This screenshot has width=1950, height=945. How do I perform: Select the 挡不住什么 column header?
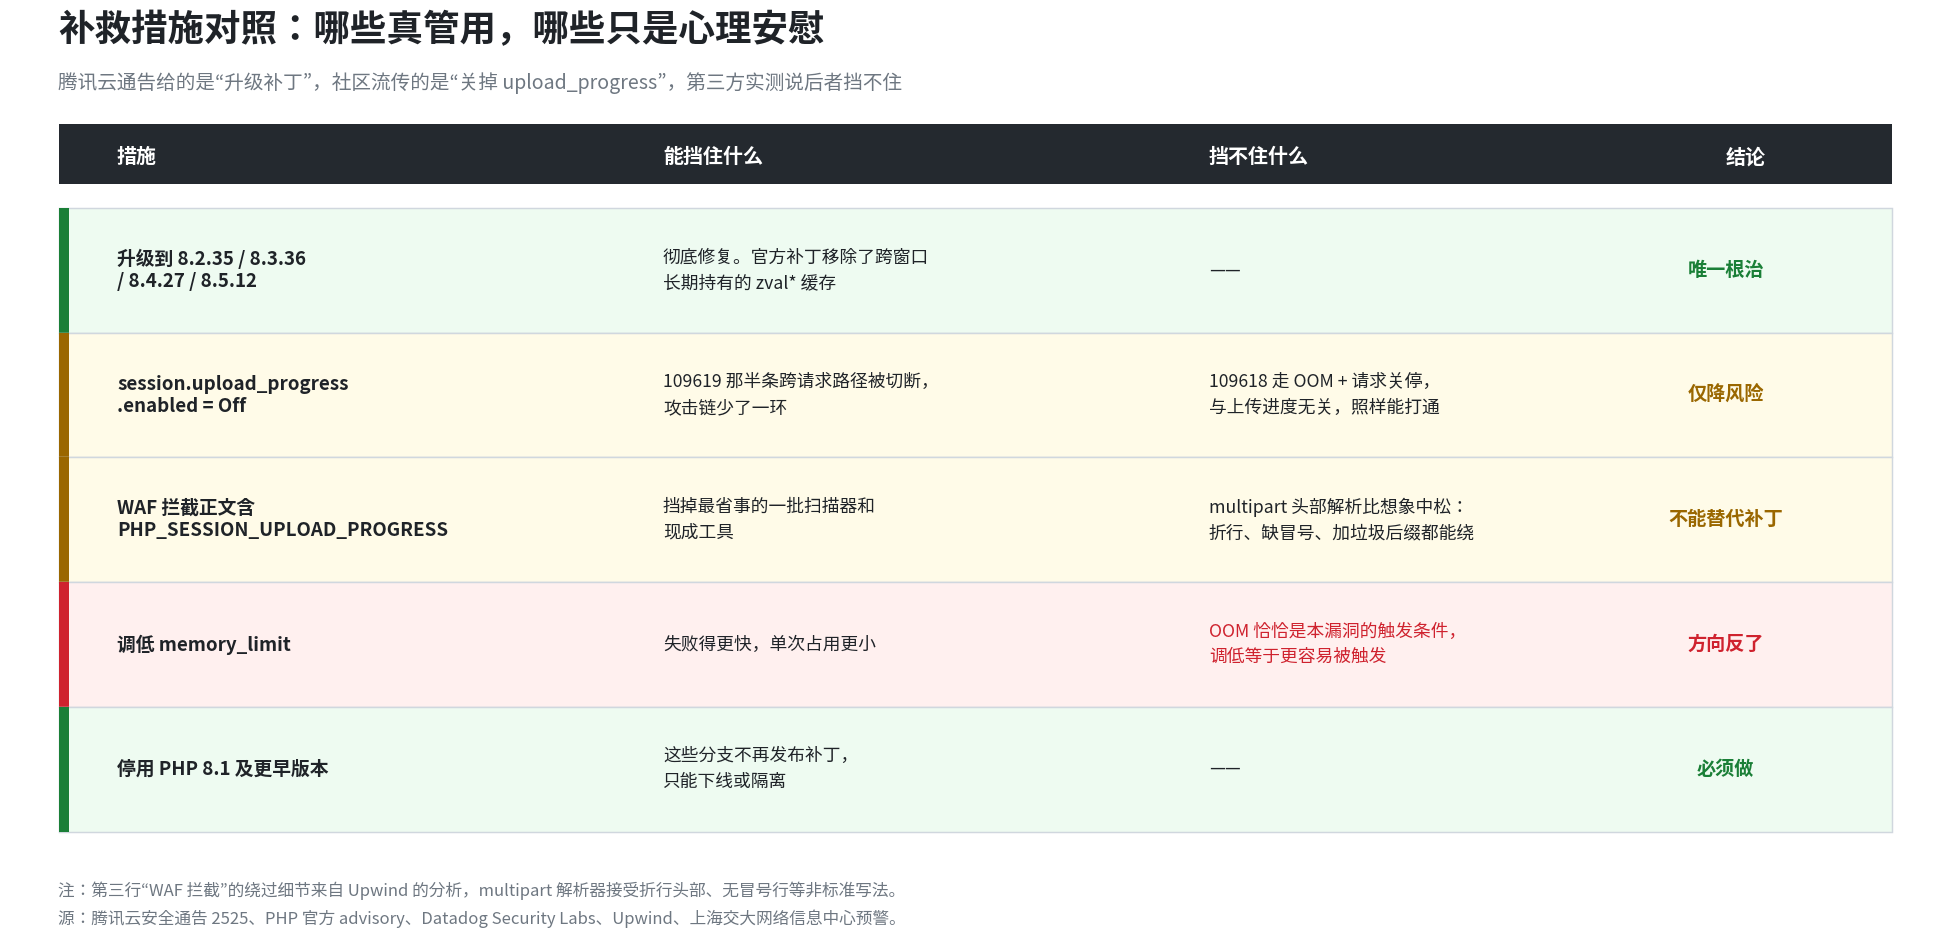(1258, 156)
